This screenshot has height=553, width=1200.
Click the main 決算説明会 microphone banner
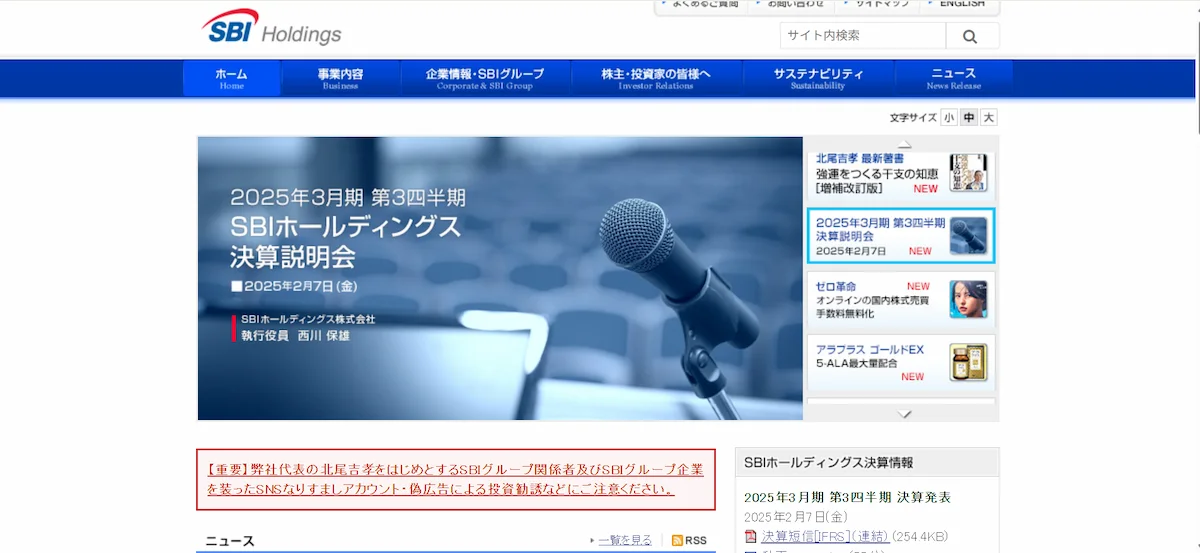[x=500, y=278]
